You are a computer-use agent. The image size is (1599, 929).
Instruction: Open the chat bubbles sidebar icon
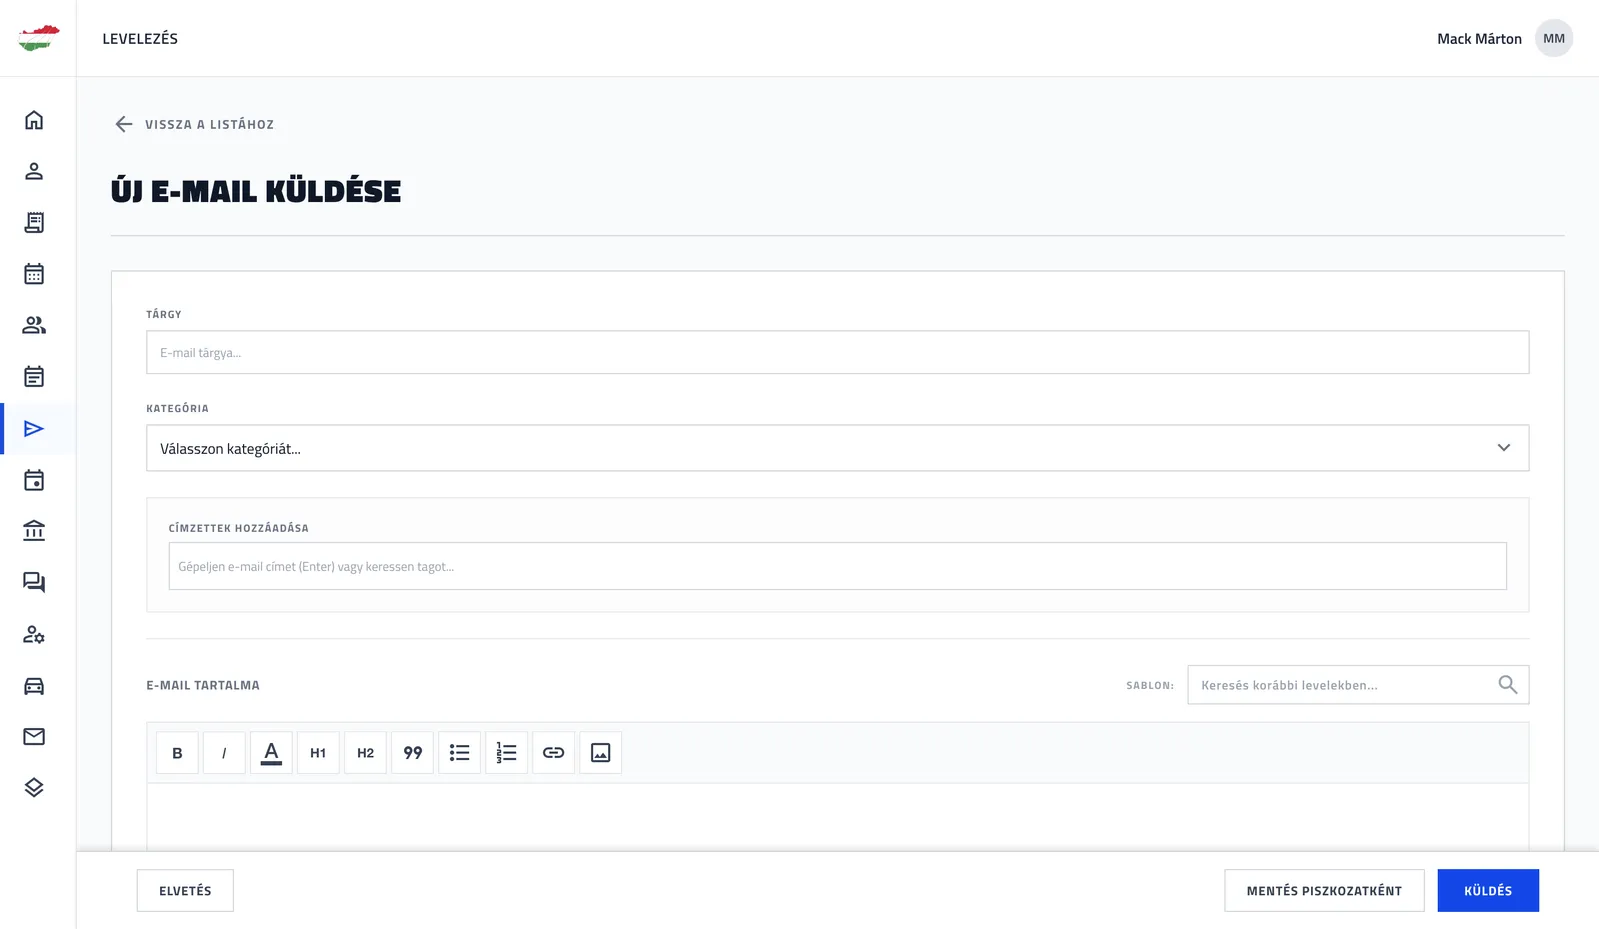pos(34,582)
